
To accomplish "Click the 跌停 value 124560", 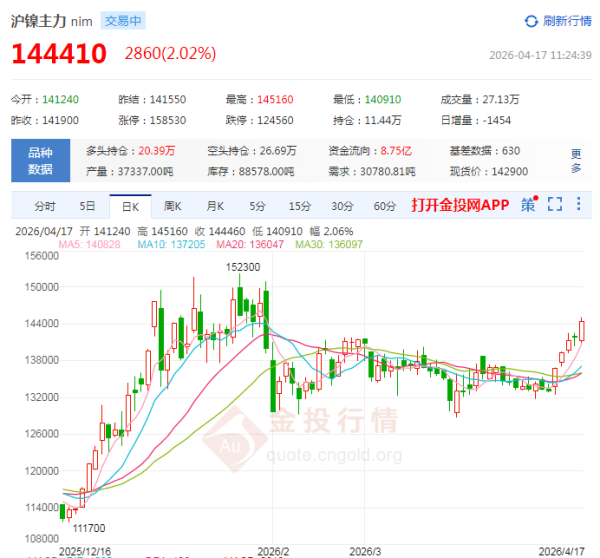I will click(x=275, y=121).
